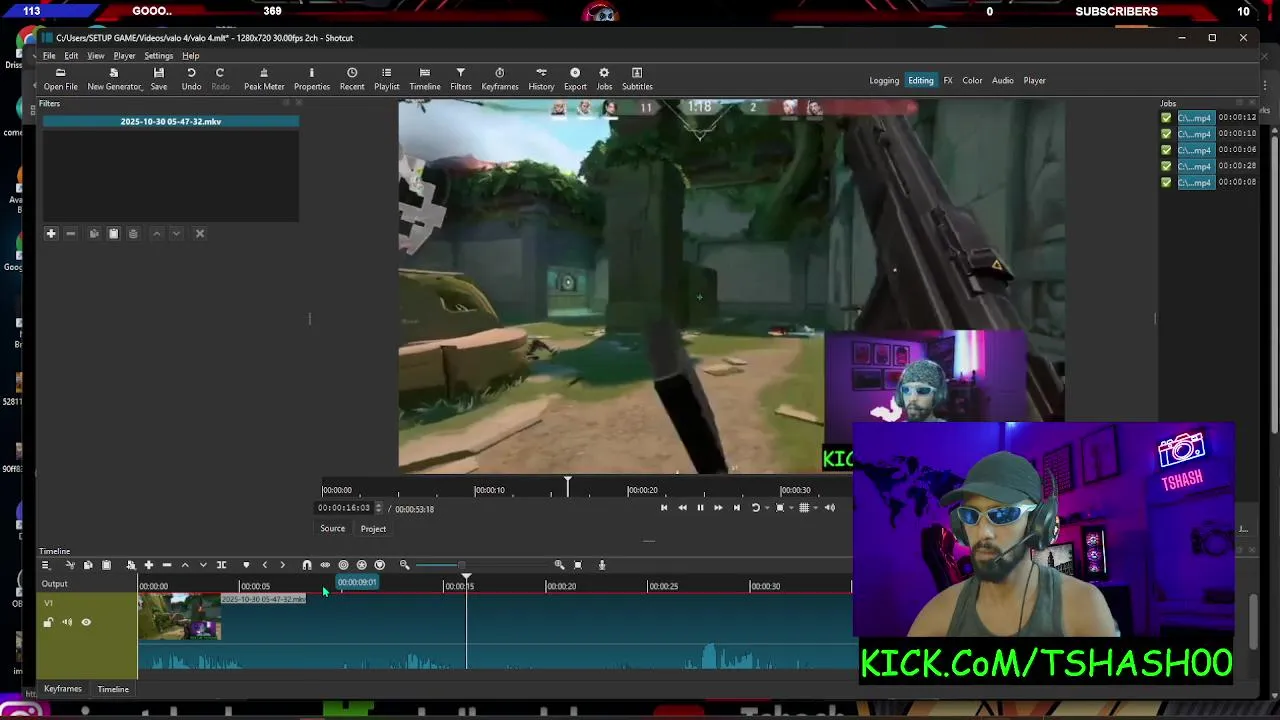Screen dimensions: 1280x720
Task: Save the project with the Save icon
Action: (159, 79)
